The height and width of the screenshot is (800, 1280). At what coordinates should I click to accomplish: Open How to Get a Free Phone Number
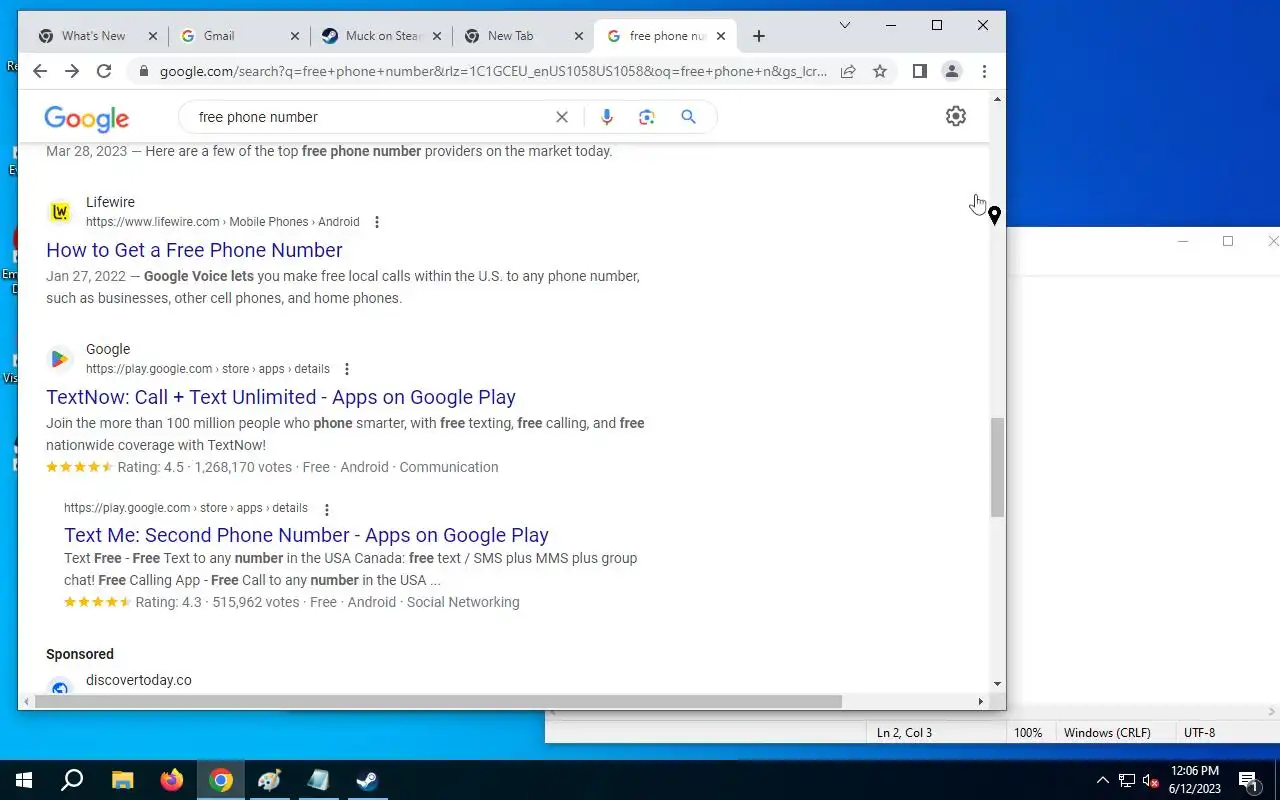point(194,250)
